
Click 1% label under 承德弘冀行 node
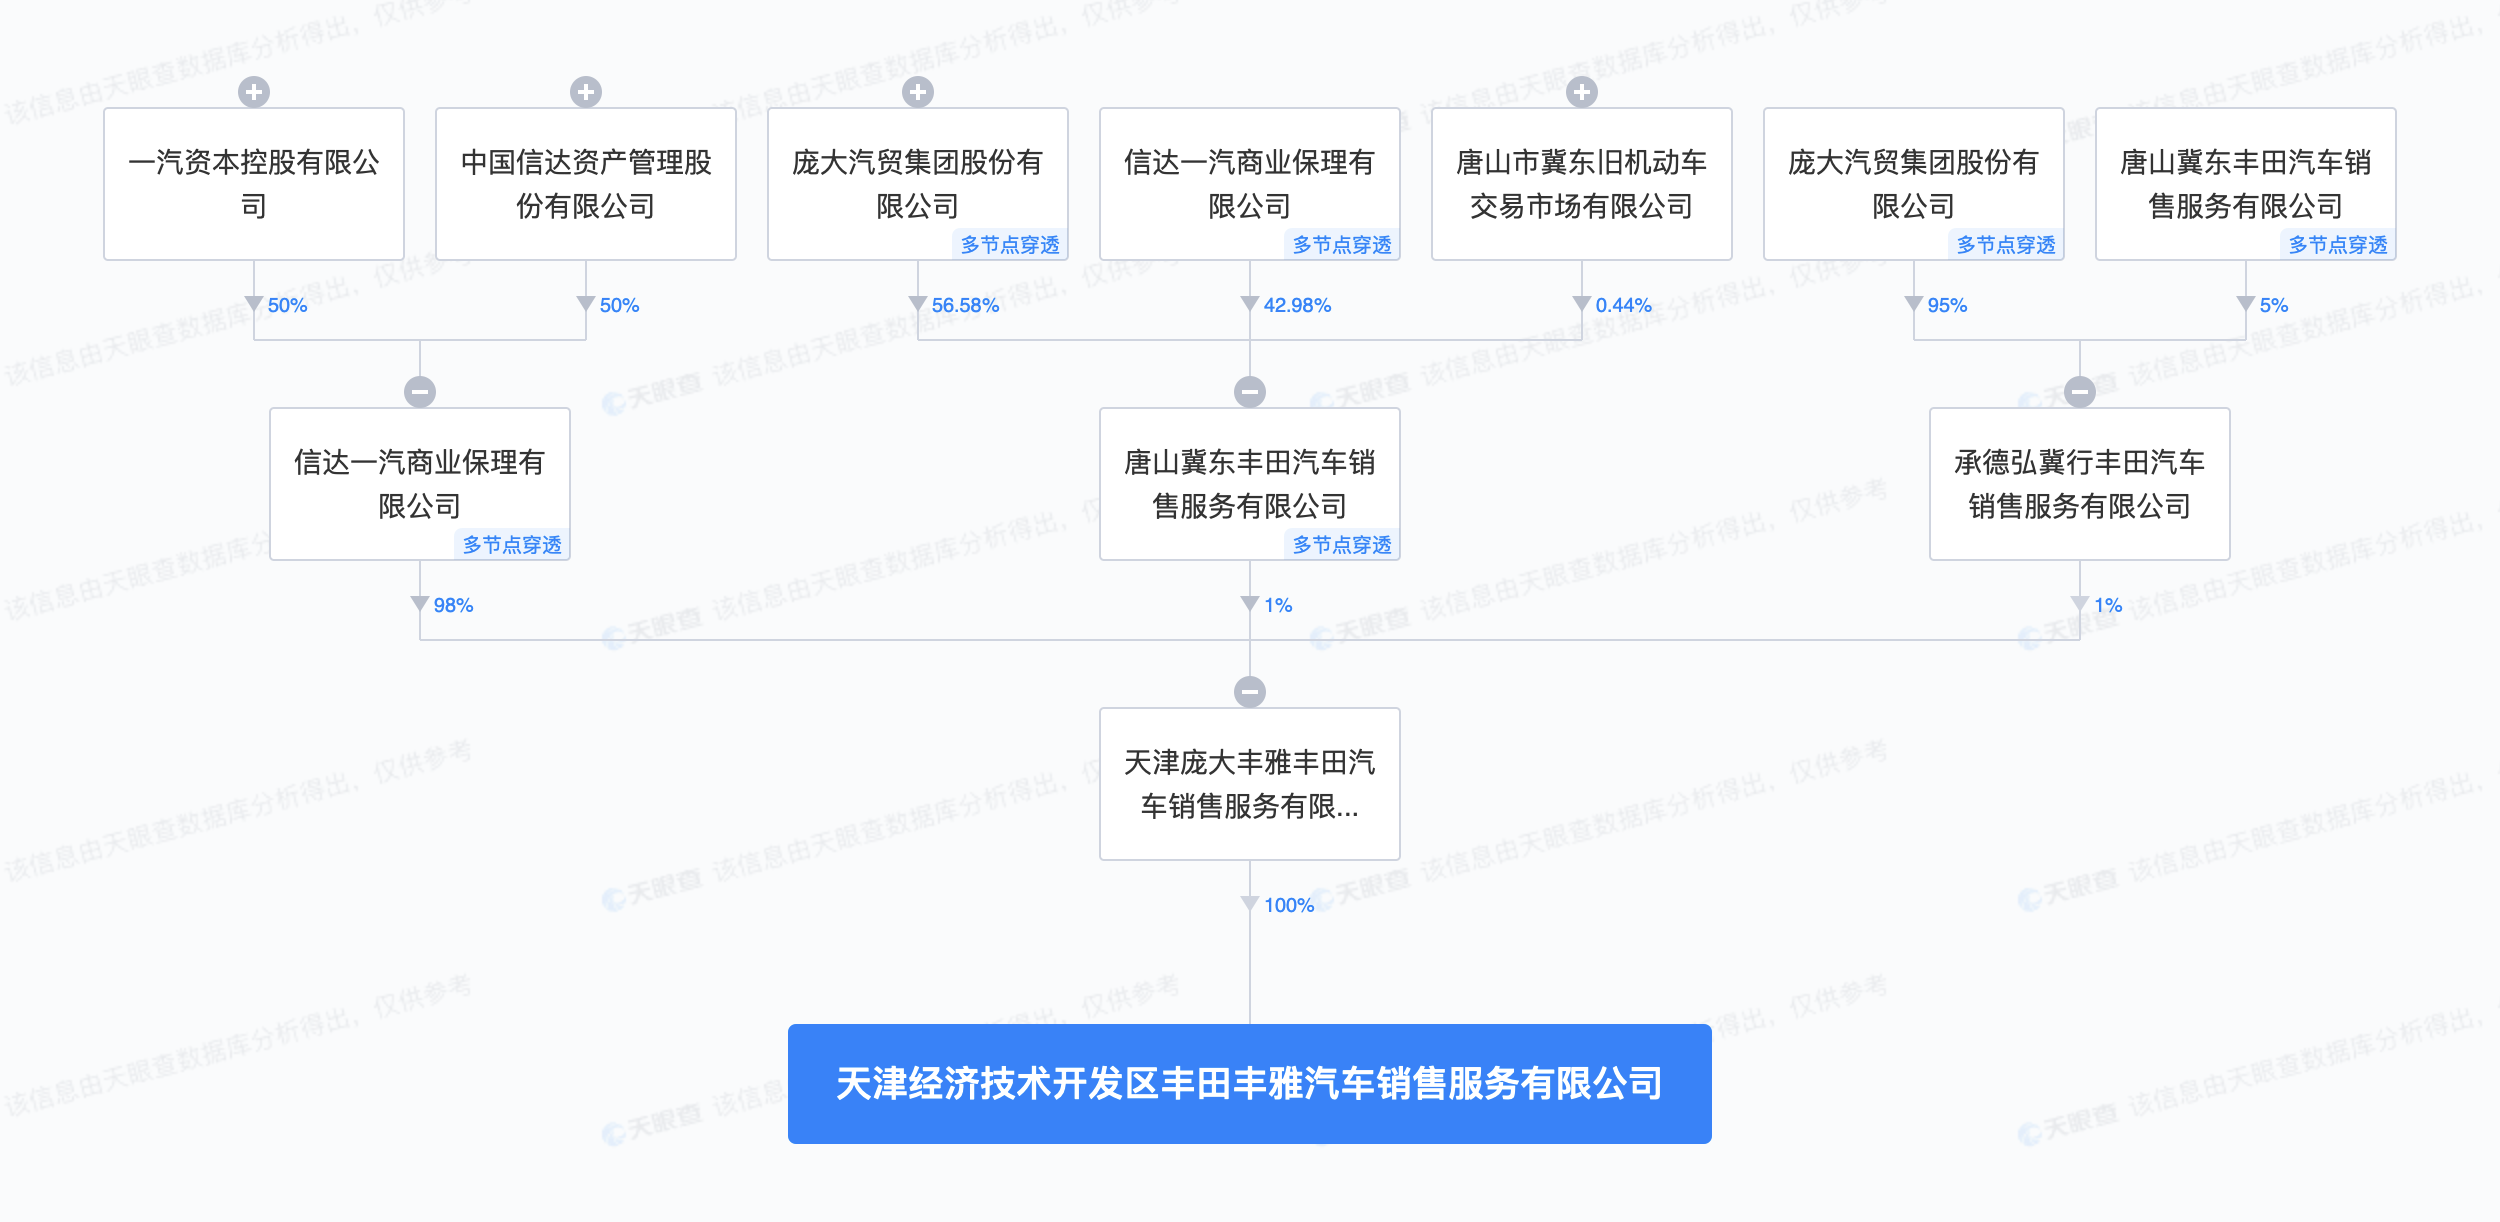(2108, 605)
